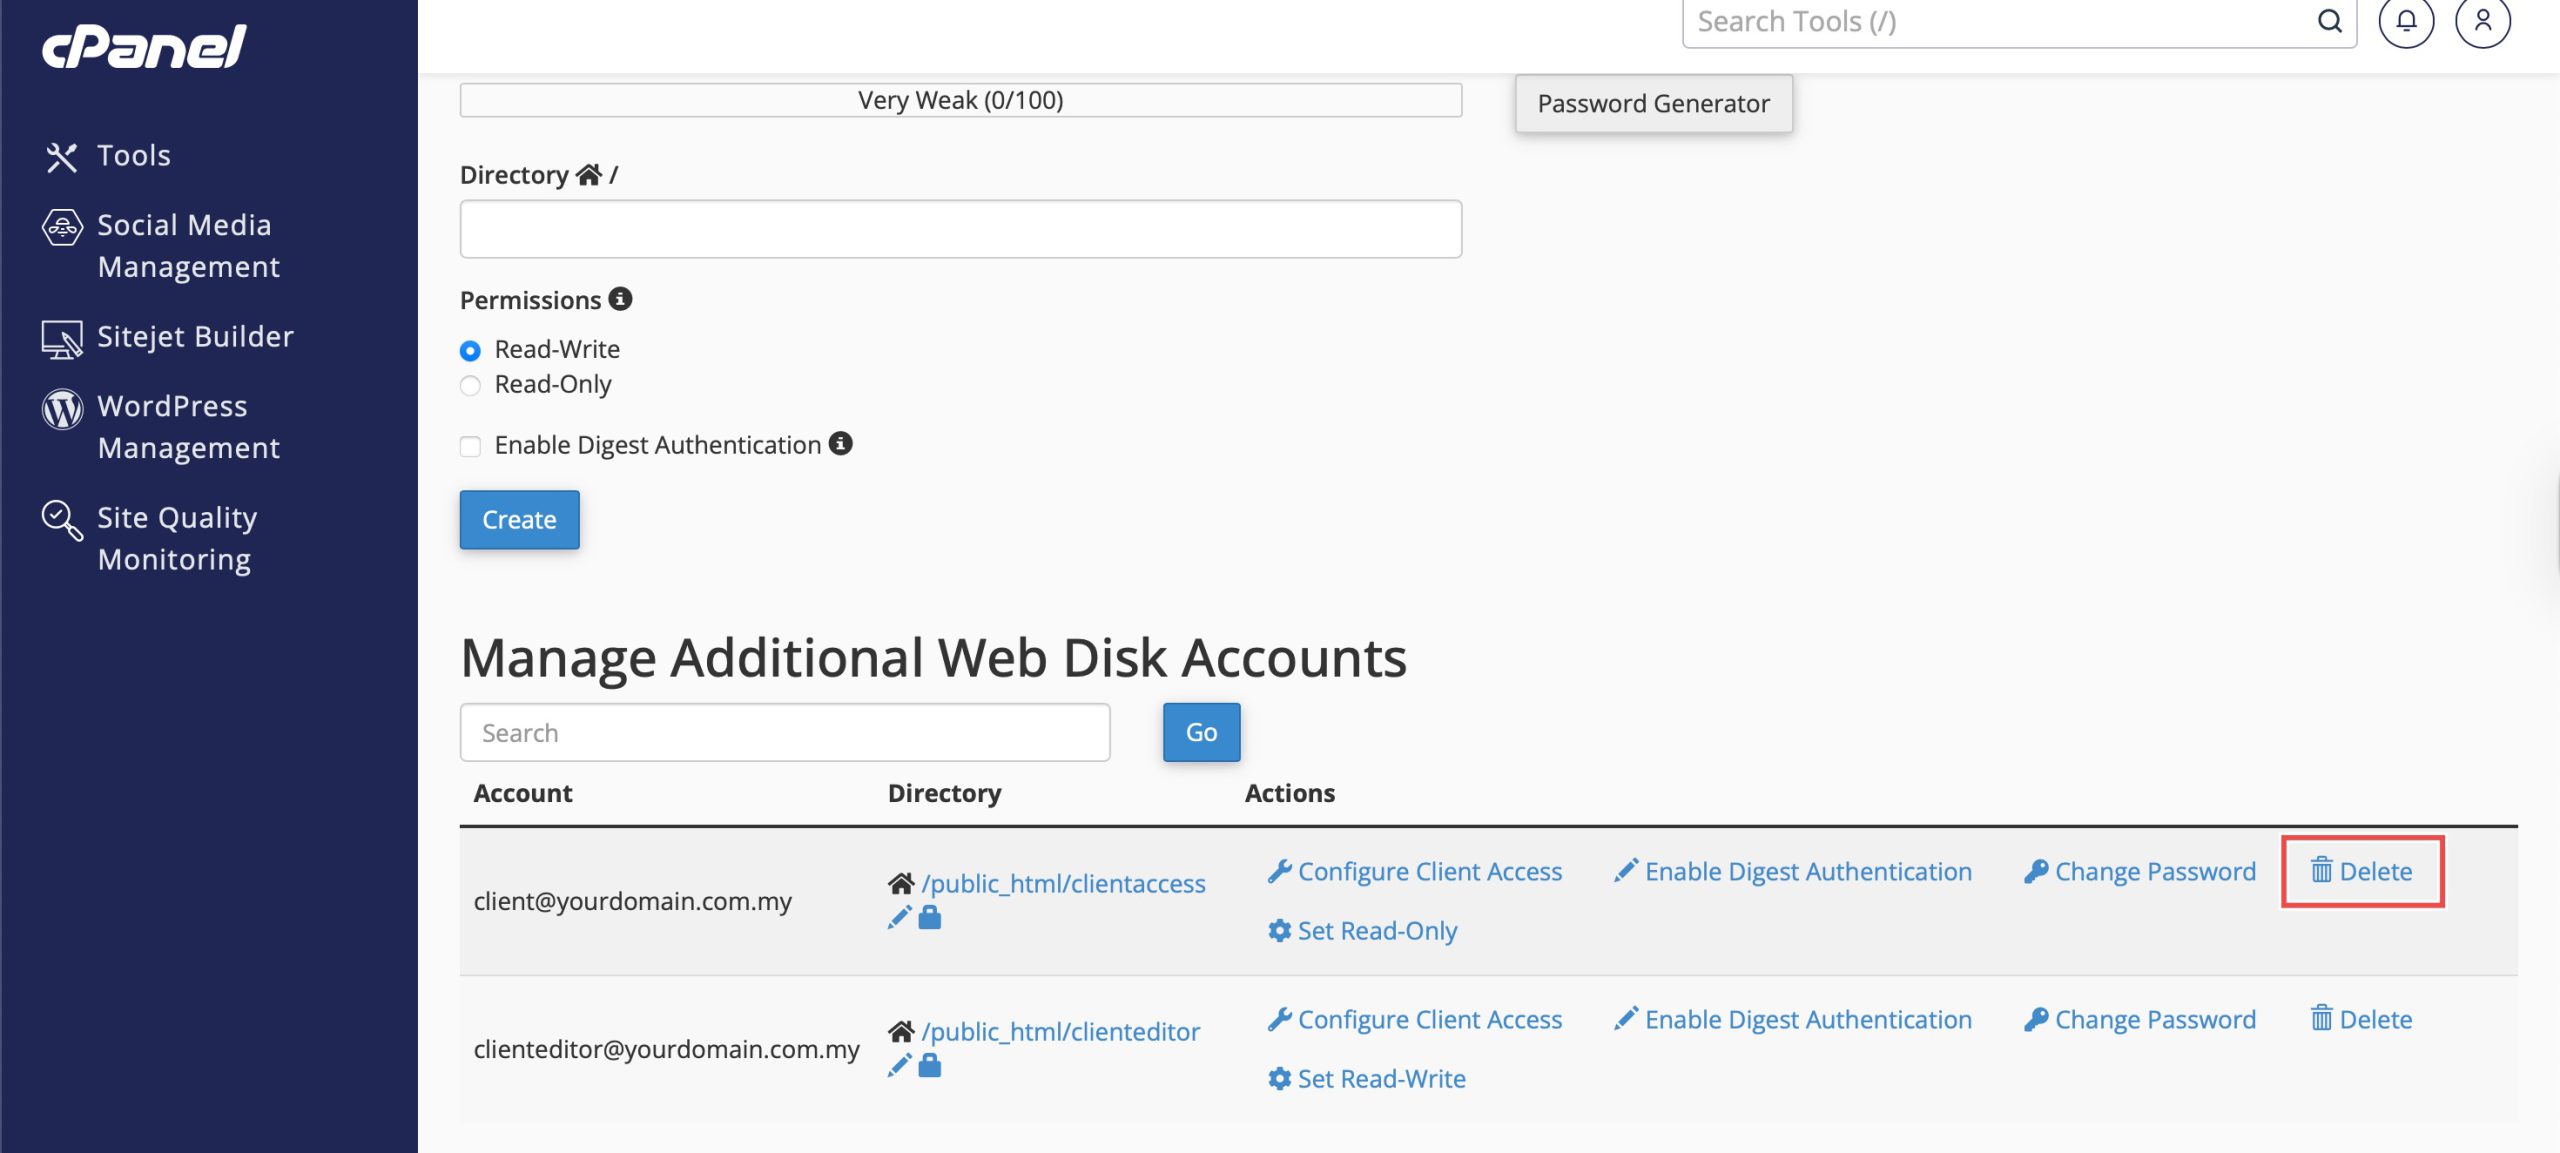Select the Read-Write permission radio
2560x1153 pixels.
pyautogui.click(x=470, y=351)
